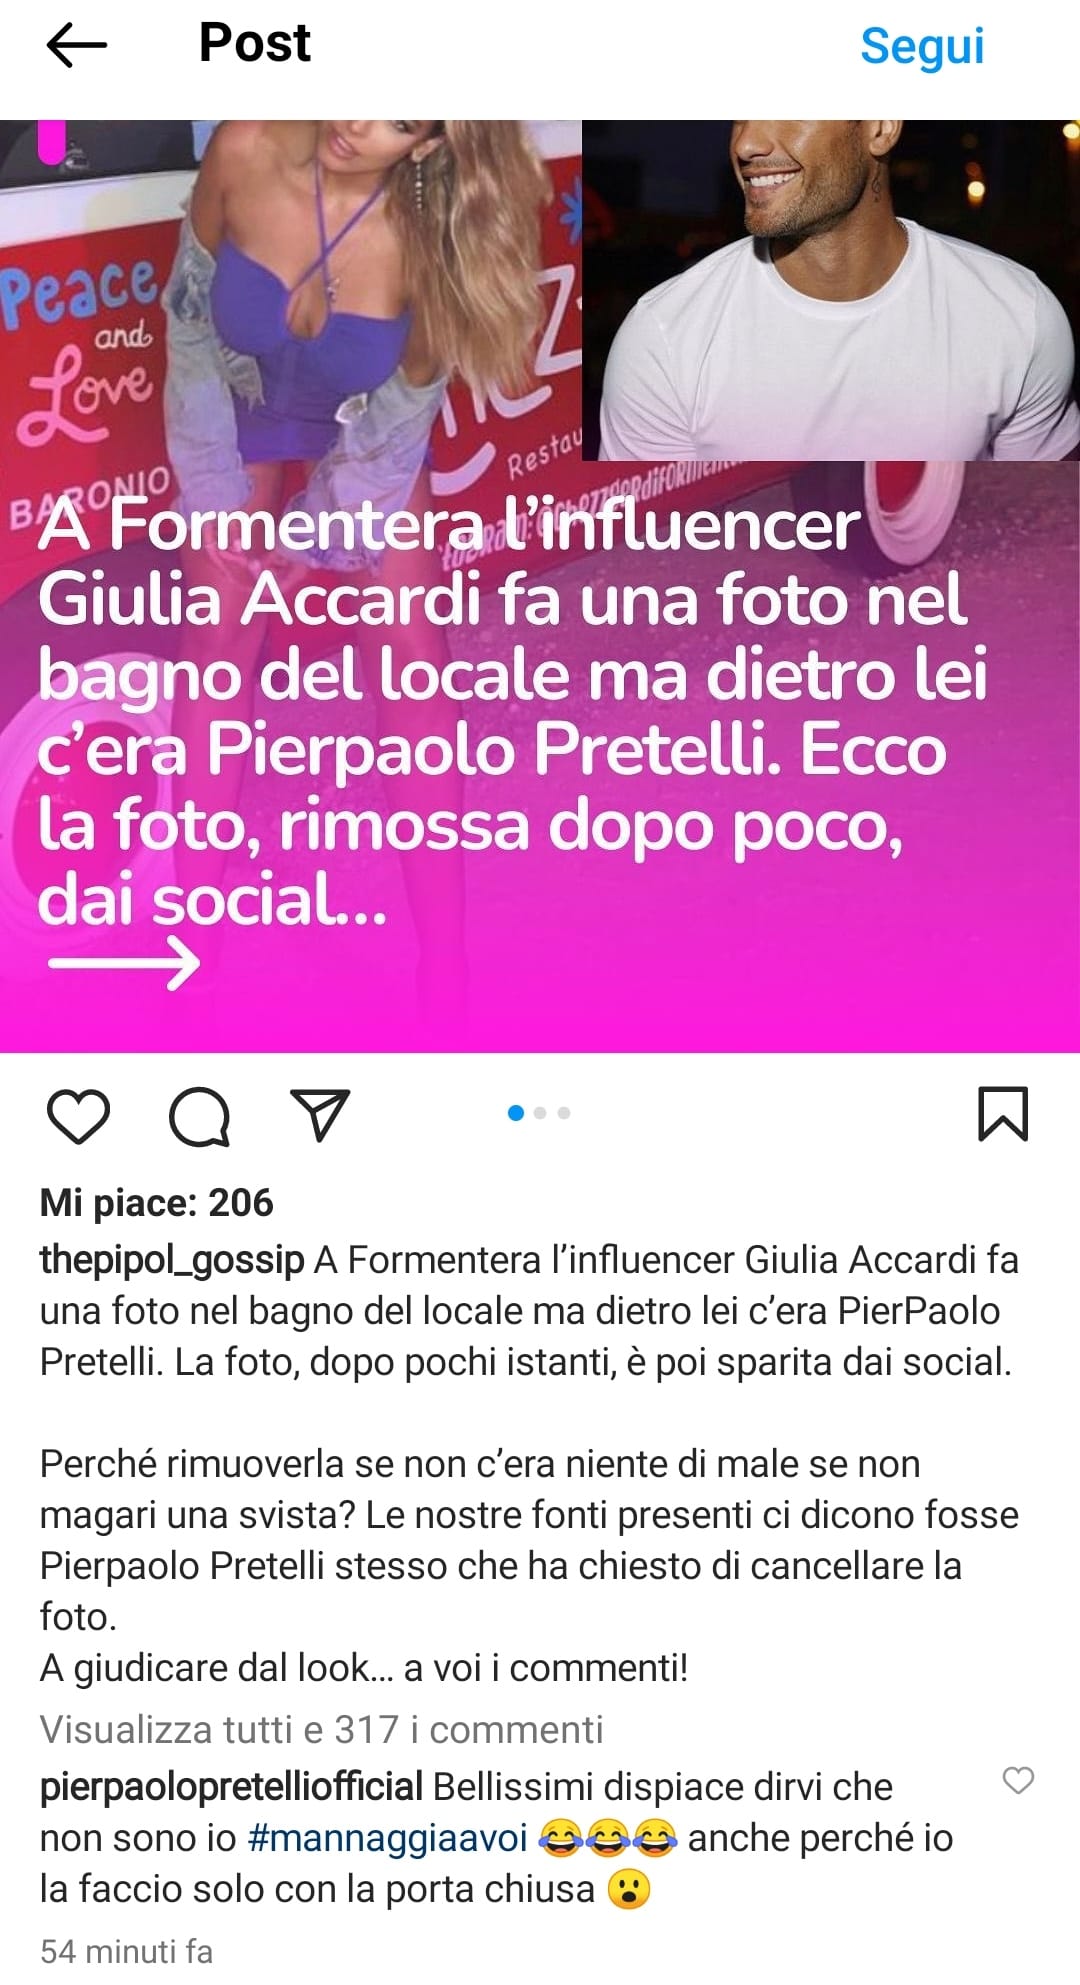
Task: Go back using the arrow icon
Action: tap(76, 45)
